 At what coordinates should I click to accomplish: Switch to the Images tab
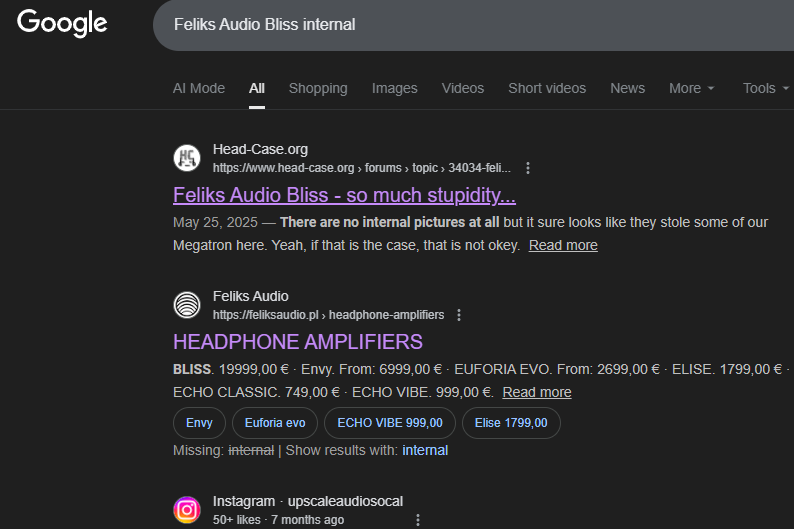[x=394, y=88]
